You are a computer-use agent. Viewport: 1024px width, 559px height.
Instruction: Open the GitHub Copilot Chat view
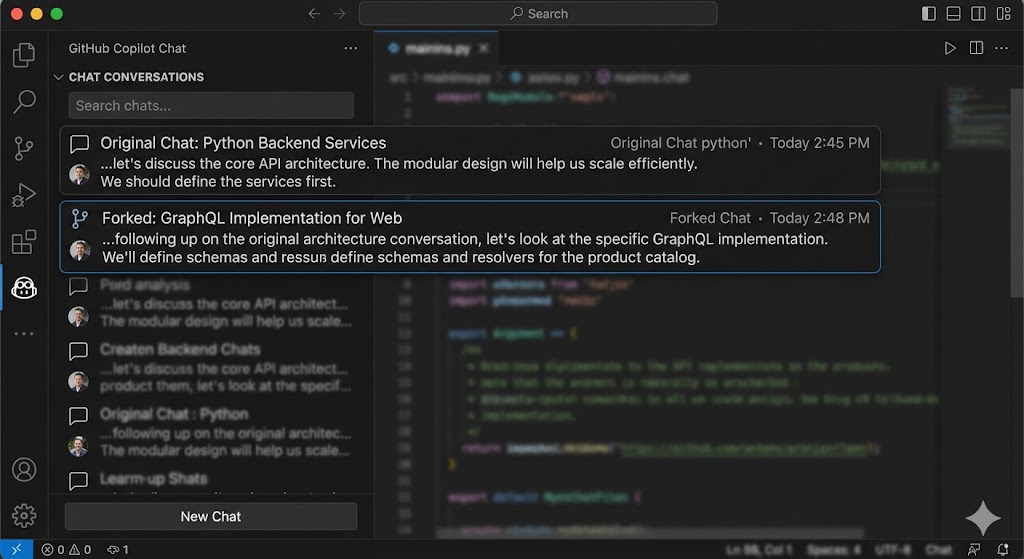[24, 288]
